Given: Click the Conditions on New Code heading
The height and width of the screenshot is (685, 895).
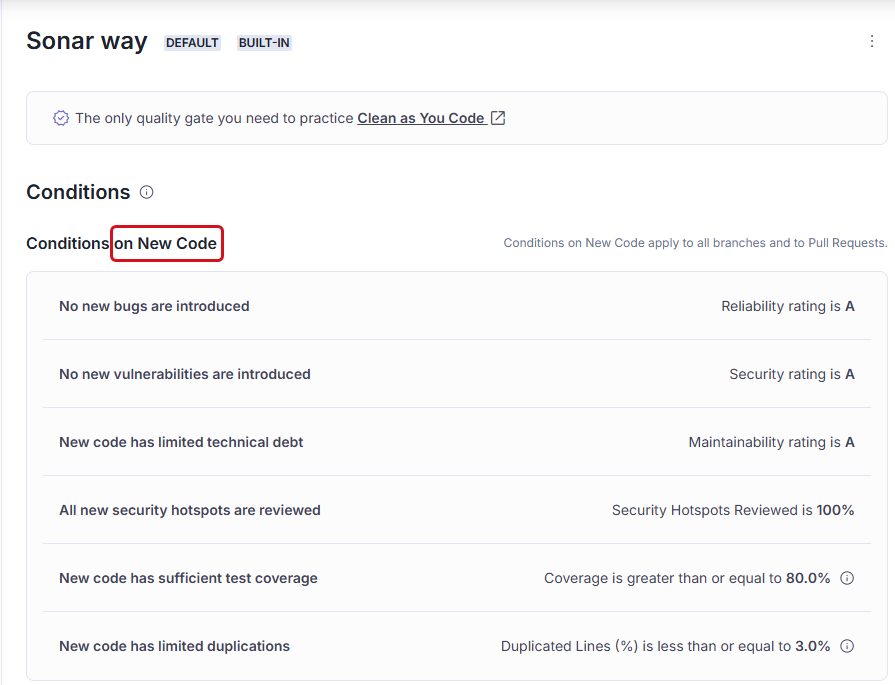Looking at the screenshot, I should (122, 244).
